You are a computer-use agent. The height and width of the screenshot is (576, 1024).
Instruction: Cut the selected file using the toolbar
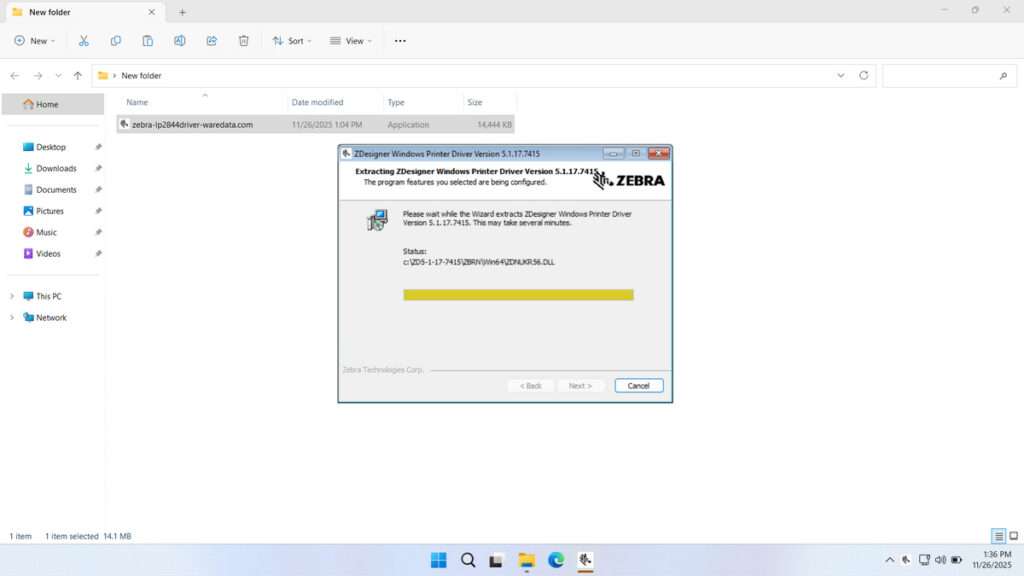tap(84, 40)
